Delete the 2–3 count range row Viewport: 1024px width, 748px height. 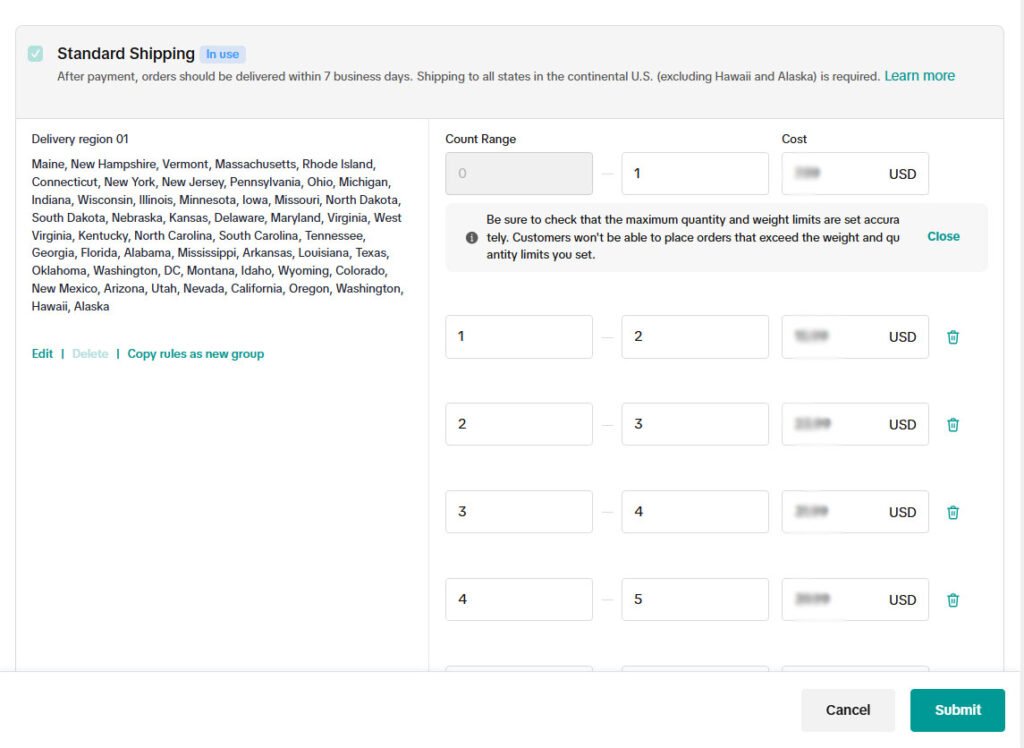(x=953, y=425)
